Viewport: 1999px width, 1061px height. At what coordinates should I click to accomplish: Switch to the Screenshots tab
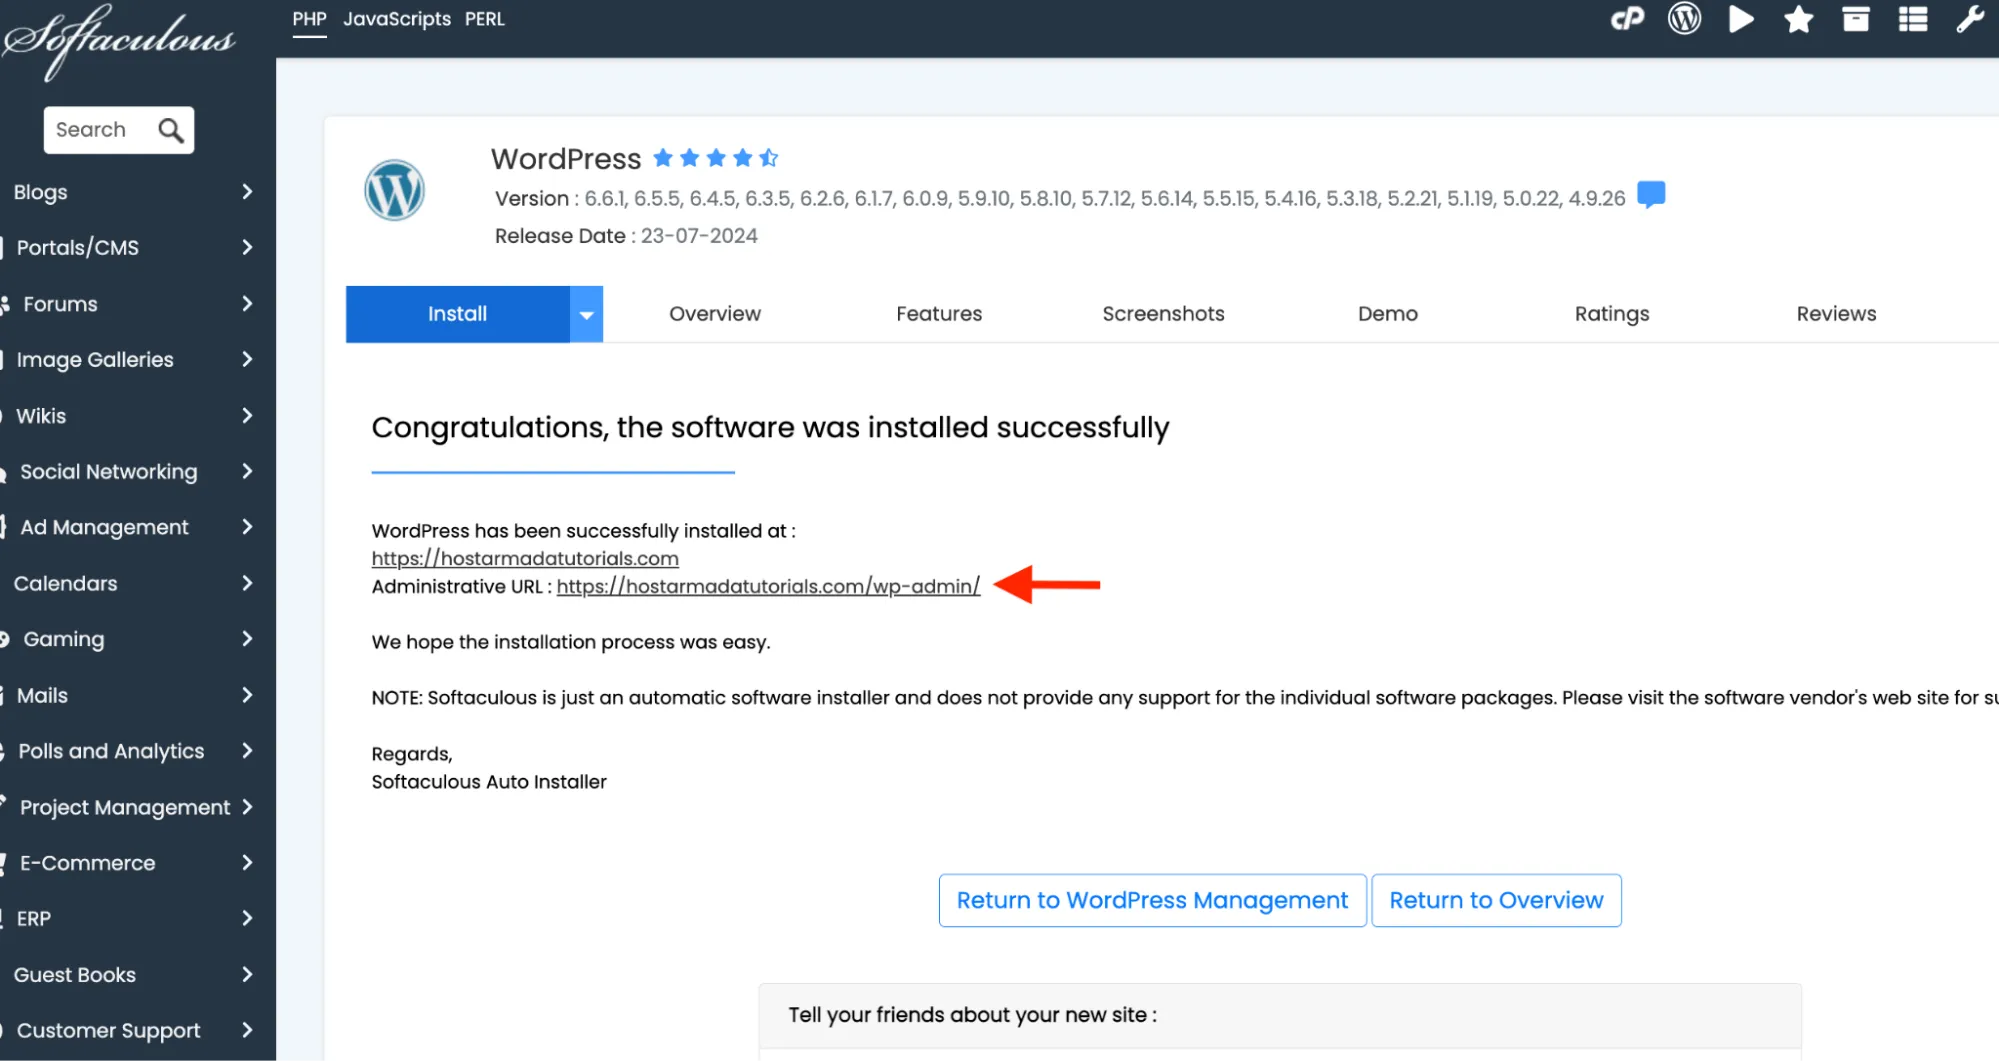1163,314
